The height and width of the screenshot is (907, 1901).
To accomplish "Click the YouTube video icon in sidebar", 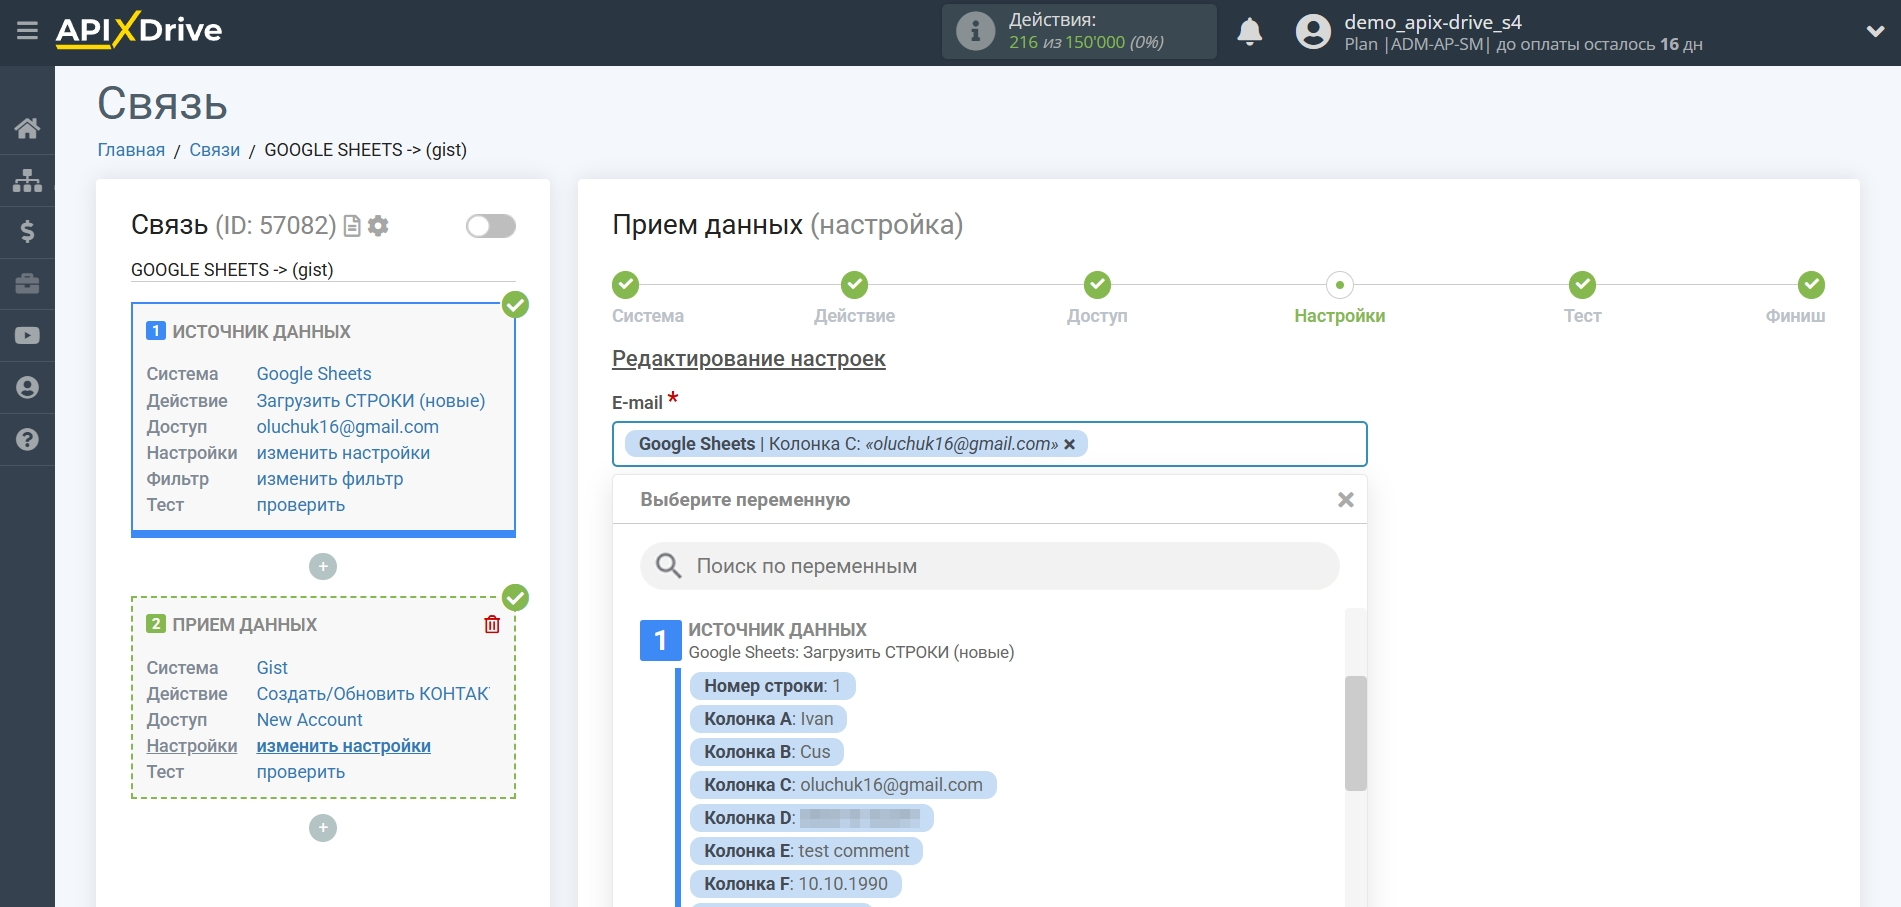I will click(x=27, y=336).
